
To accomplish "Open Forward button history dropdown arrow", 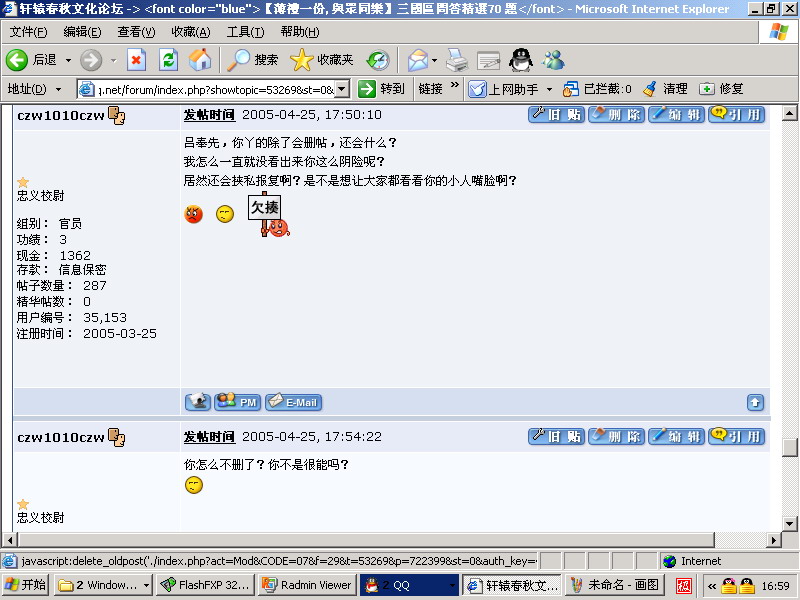I will tap(113, 60).
